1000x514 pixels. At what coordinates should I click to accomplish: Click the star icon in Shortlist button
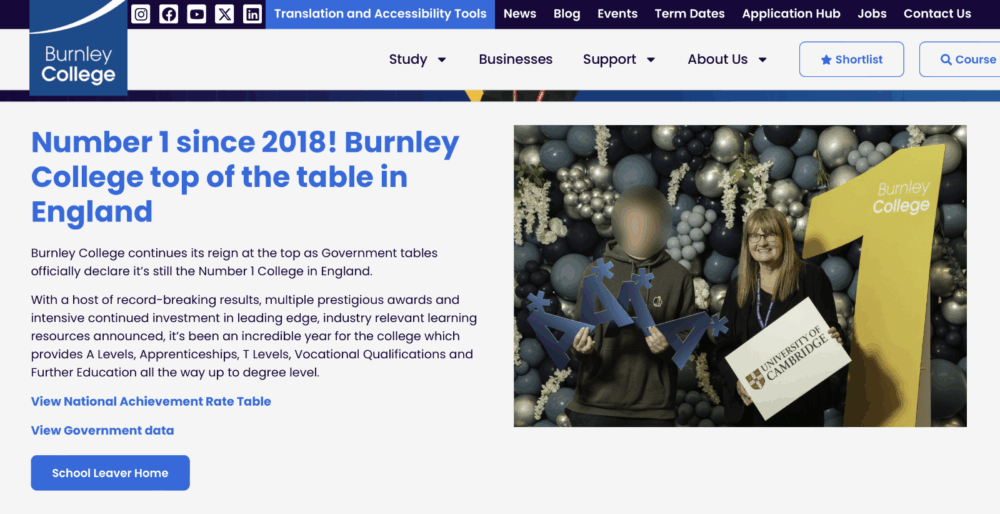[x=826, y=59]
